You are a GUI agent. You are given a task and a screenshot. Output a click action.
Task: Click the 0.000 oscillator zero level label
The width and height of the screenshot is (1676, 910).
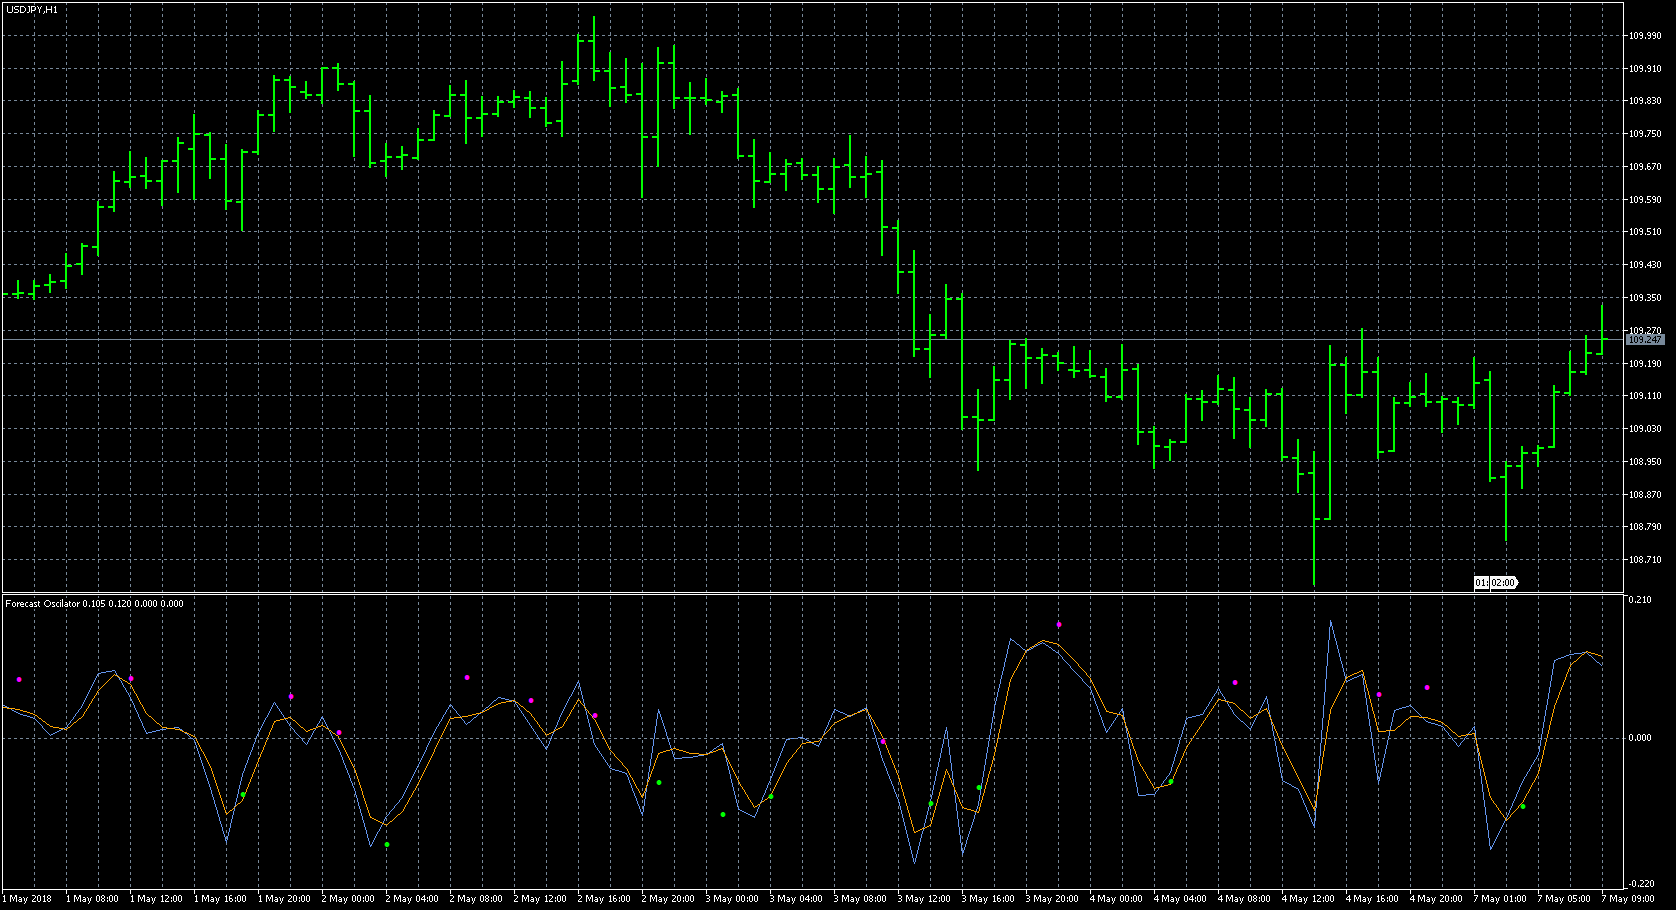click(x=1640, y=738)
